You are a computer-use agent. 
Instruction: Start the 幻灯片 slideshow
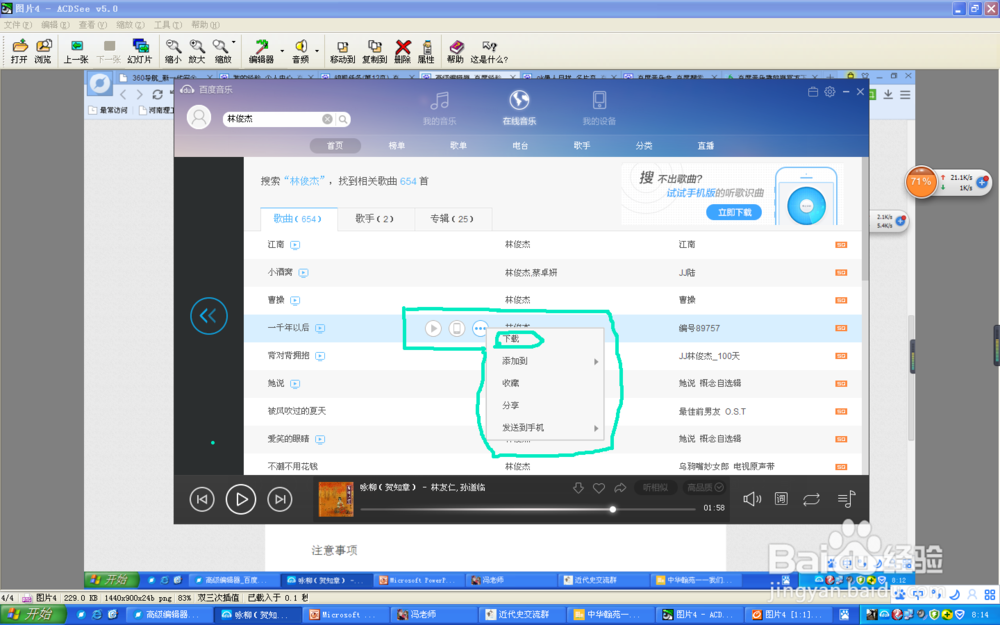140,50
